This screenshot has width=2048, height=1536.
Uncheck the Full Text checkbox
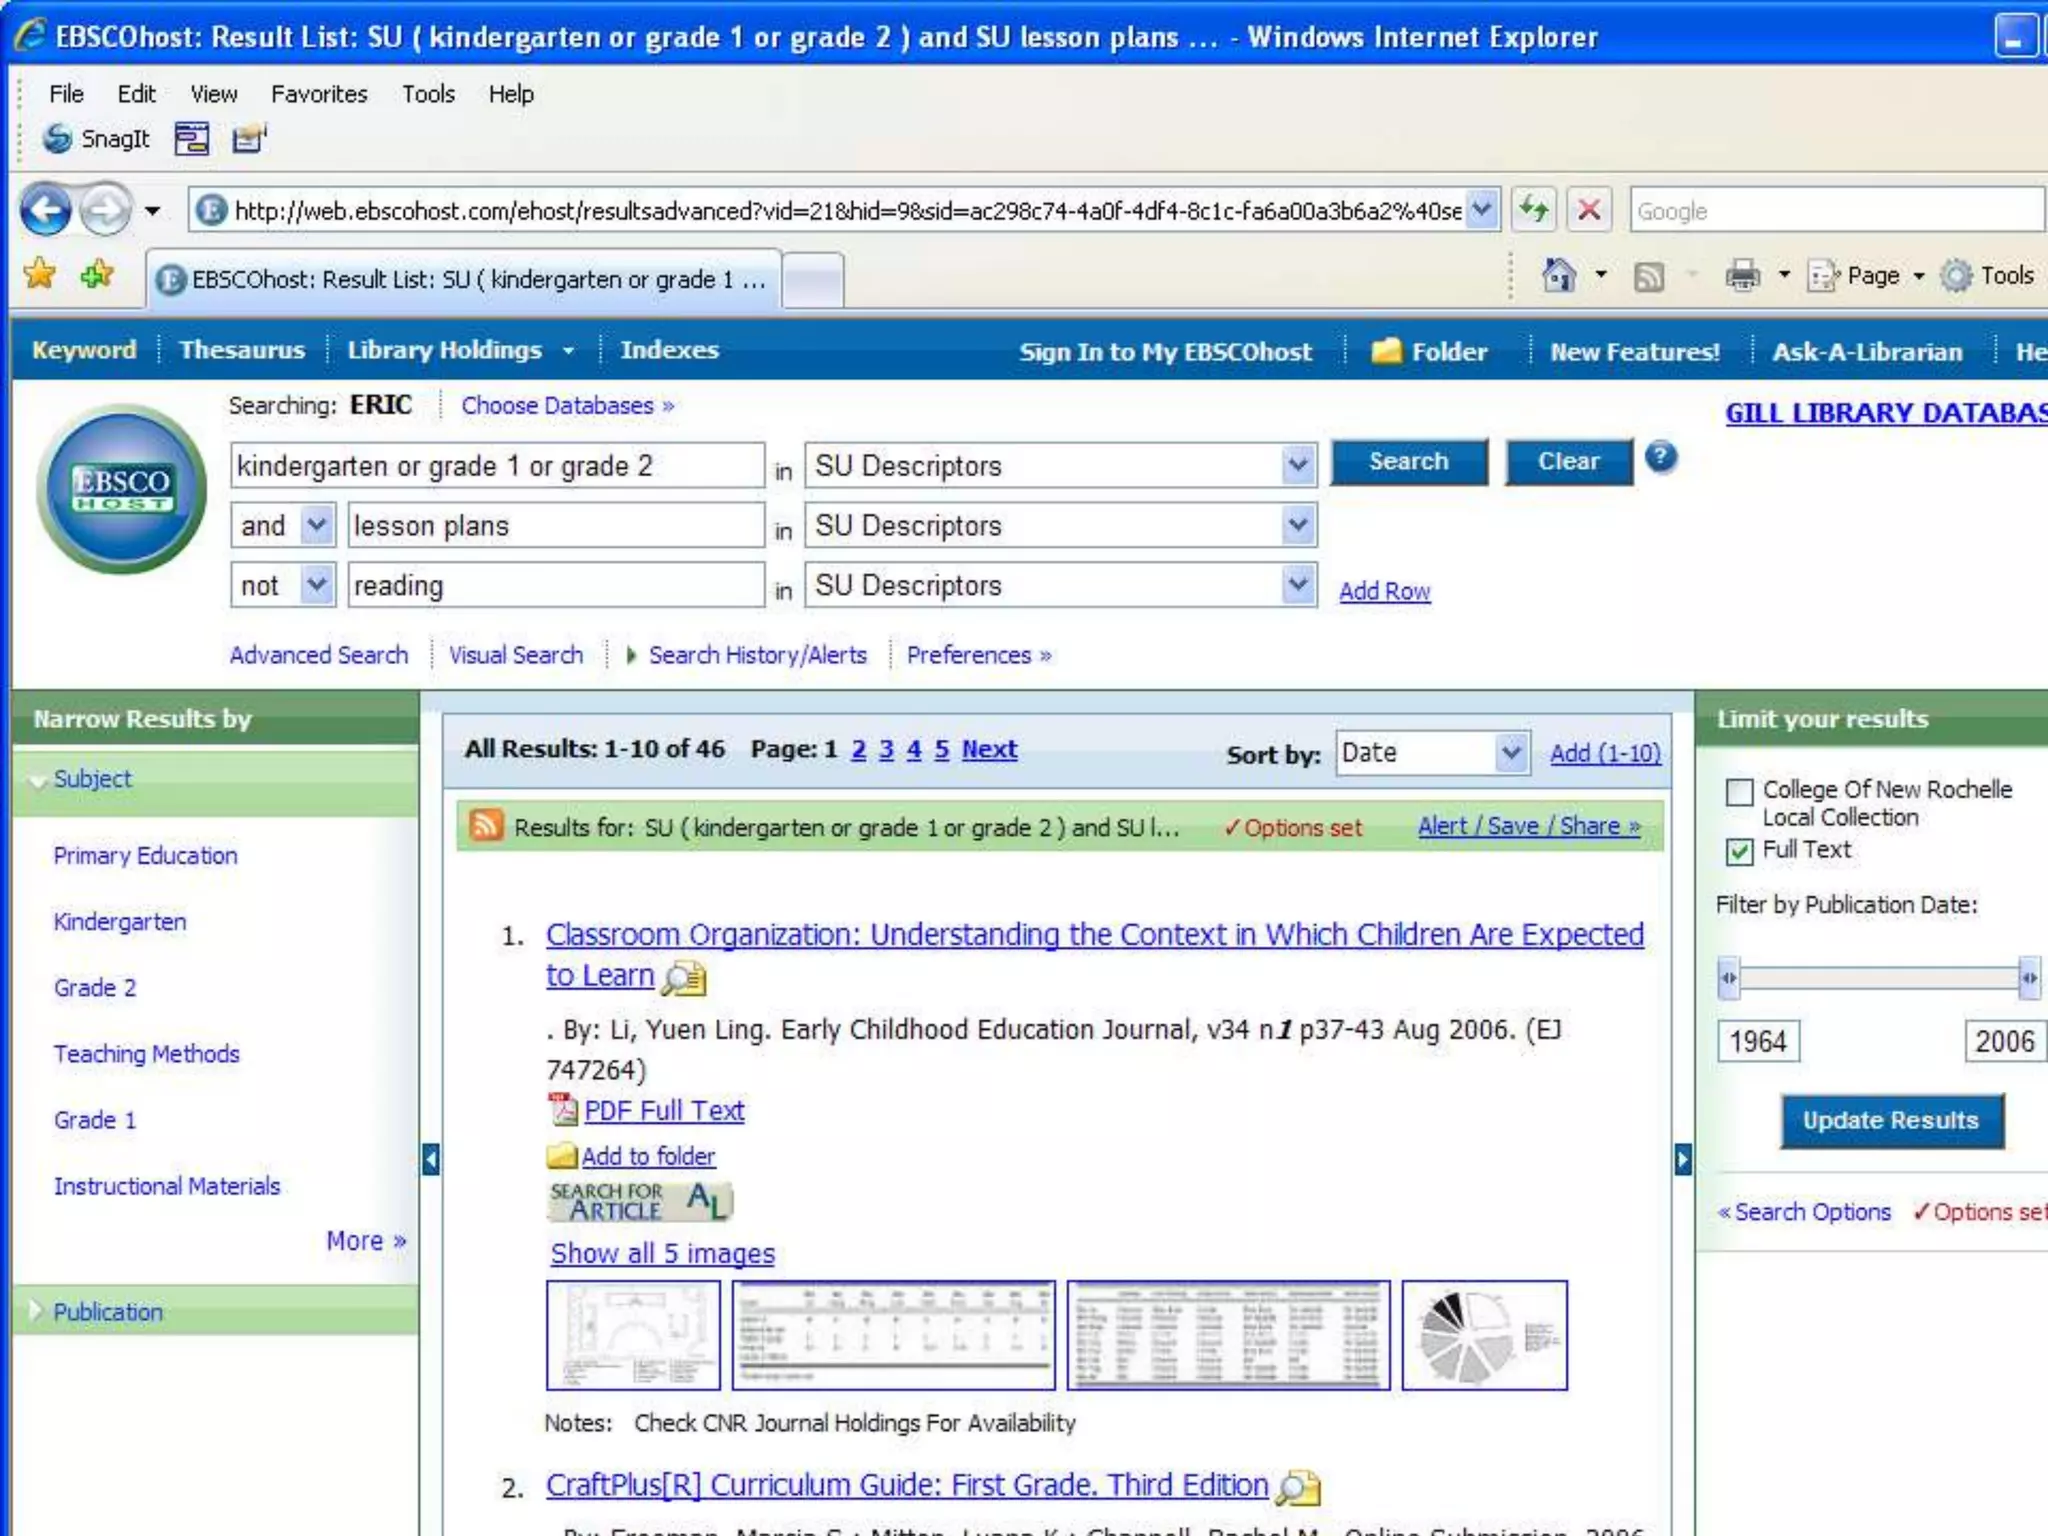pos(1739,851)
